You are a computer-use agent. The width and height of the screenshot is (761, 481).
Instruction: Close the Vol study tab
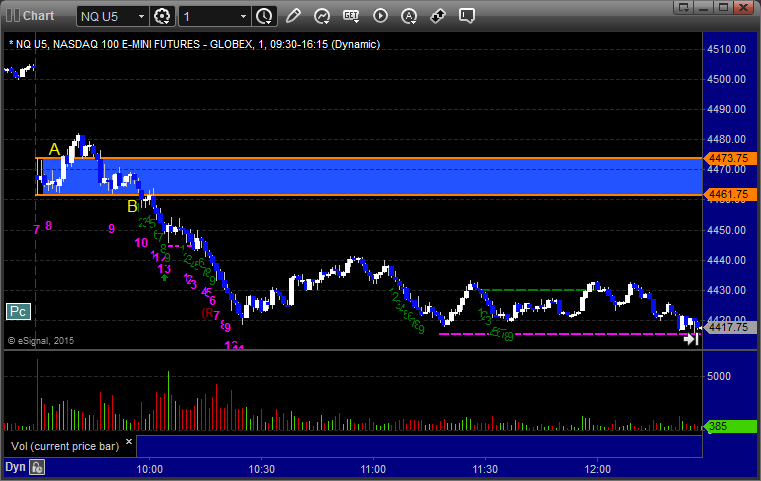click(127, 440)
